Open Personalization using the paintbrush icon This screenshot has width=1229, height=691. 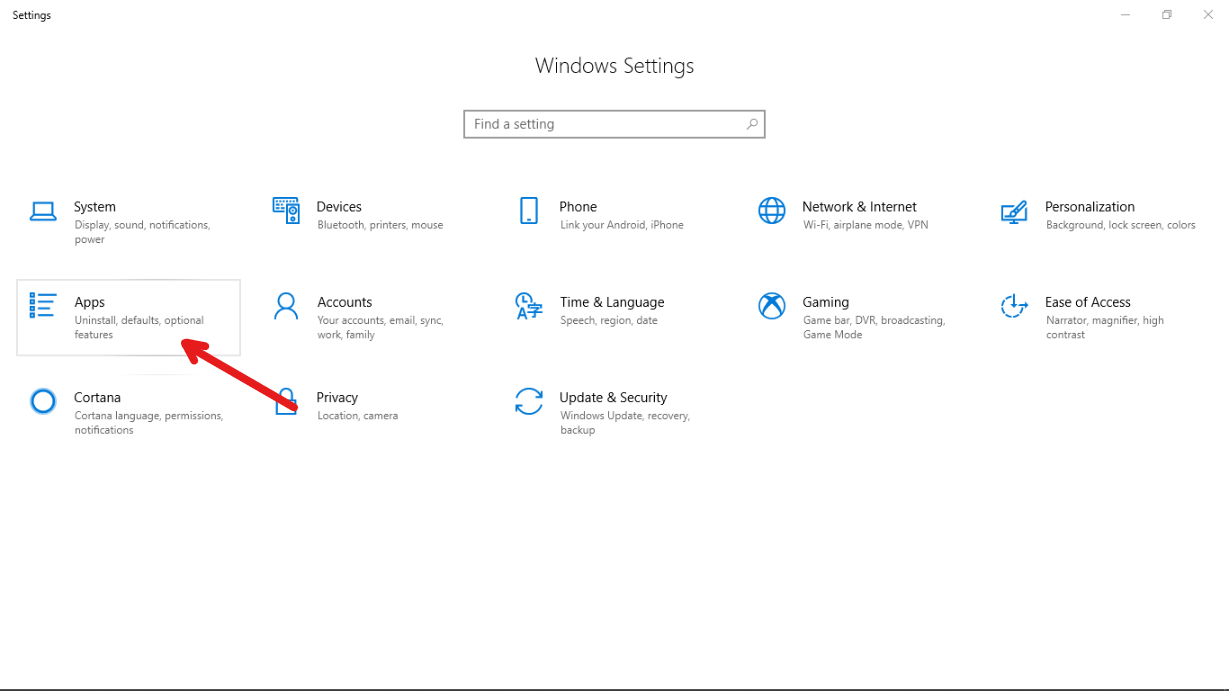click(1014, 211)
